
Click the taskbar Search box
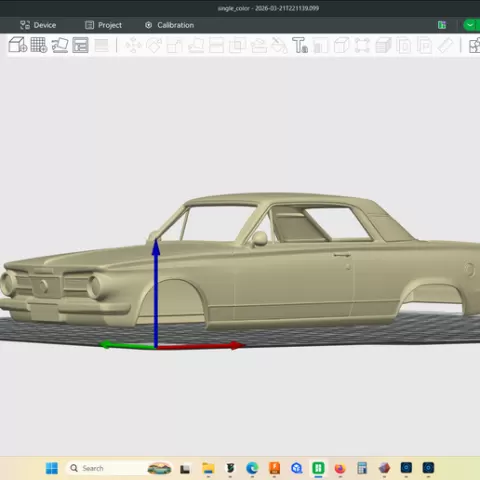tap(120, 468)
